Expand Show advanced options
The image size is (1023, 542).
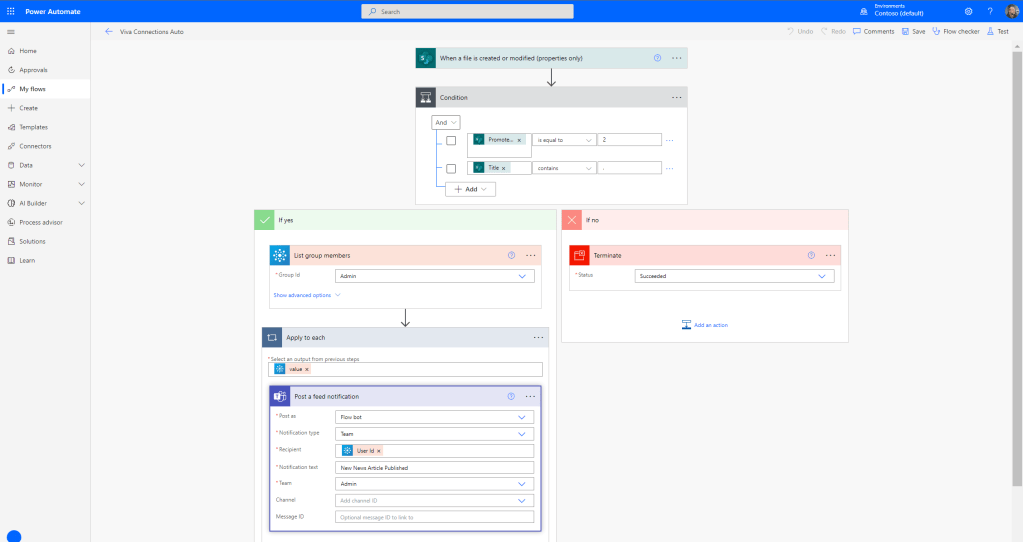tap(306, 295)
